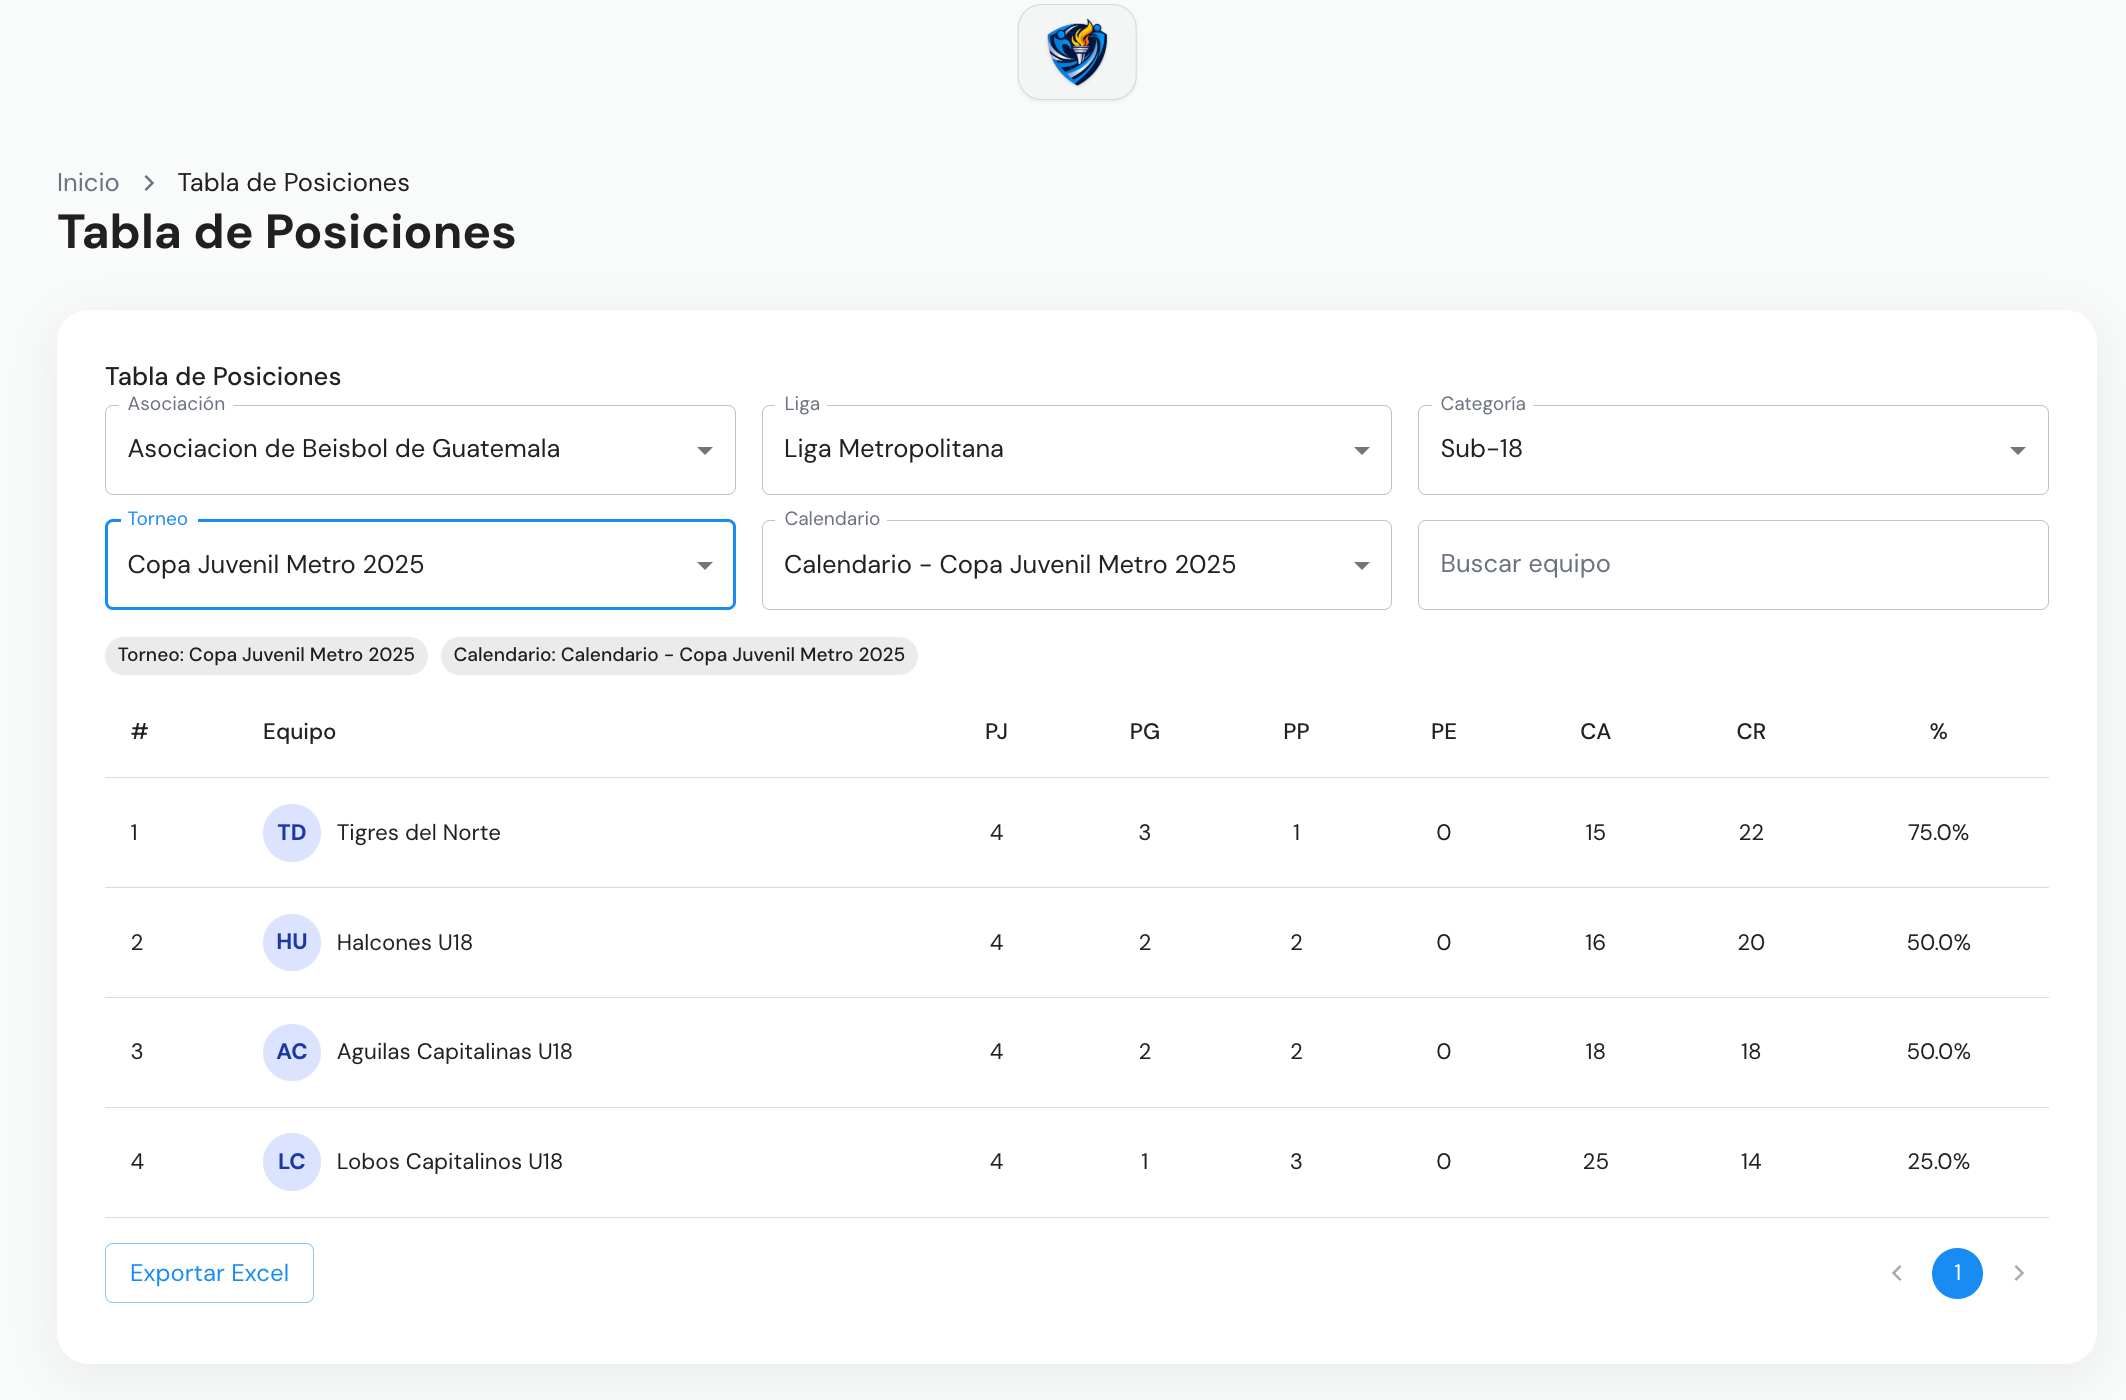The height and width of the screenshot is (1400, 2126).
Task: Select the AC avatar of Aguilas Capitalinas U18
Action: point(291,1051)
